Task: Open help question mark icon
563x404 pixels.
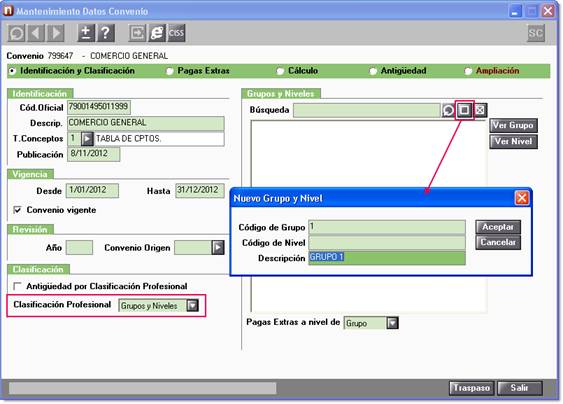Action: click(105, 33)
